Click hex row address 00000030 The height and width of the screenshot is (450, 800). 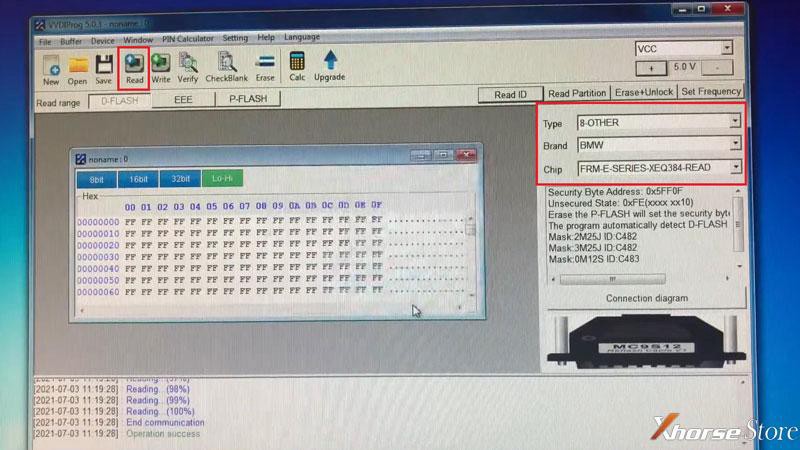point(98,257)
